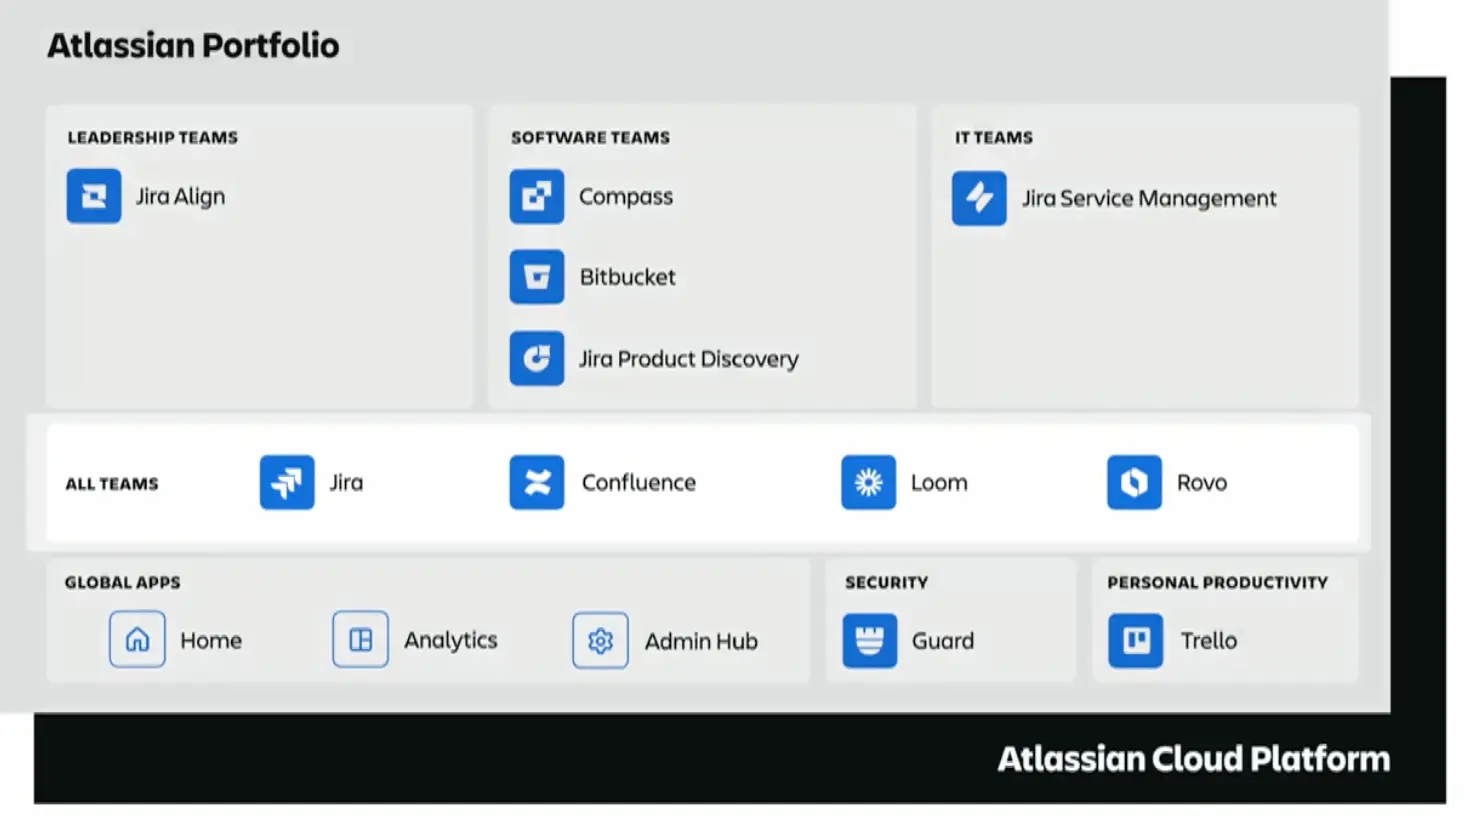Select "Jira Service Management" text
The image size is (1470, 822).
pos(1149,199)
